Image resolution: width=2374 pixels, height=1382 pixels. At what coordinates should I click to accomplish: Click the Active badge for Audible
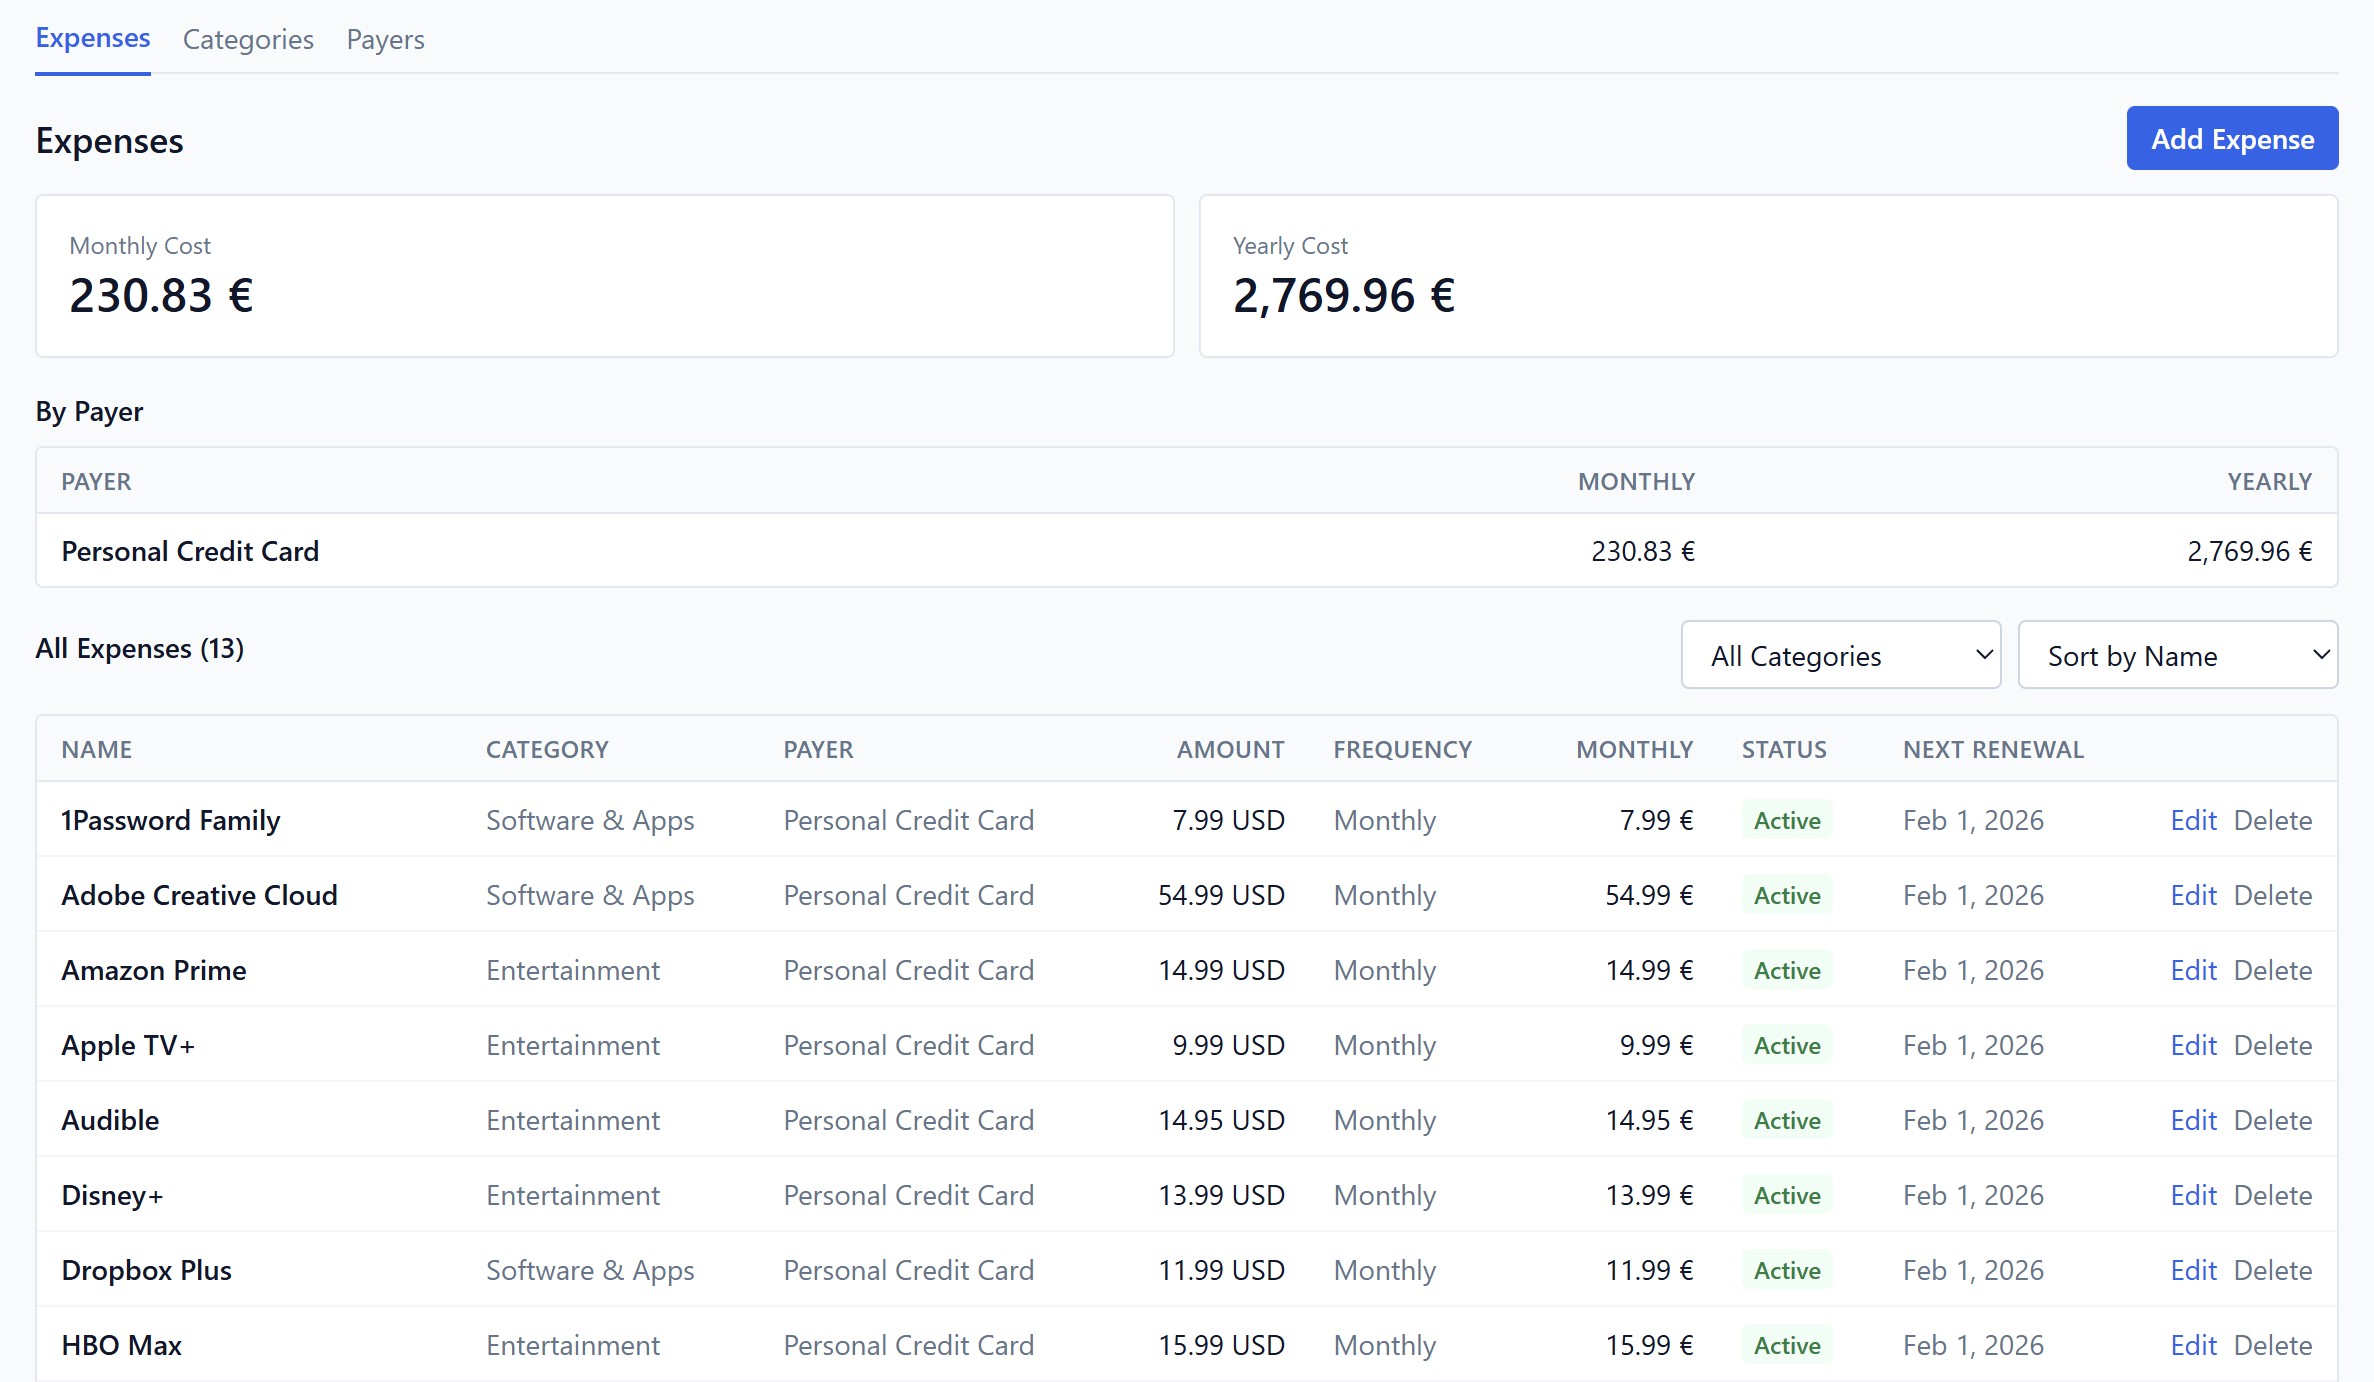1786,1120
